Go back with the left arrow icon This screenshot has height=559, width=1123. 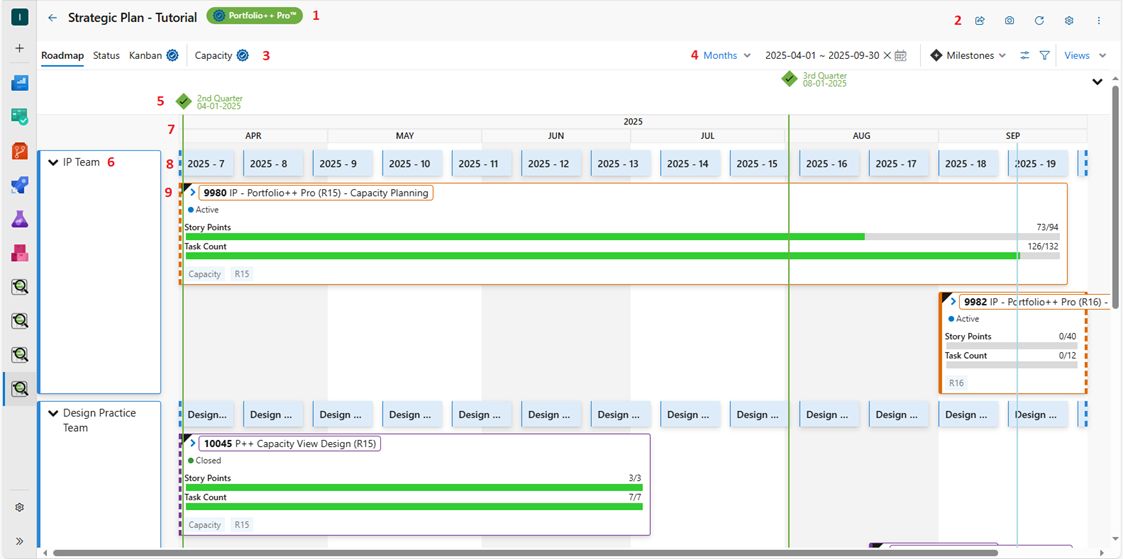tap(52, 18)
